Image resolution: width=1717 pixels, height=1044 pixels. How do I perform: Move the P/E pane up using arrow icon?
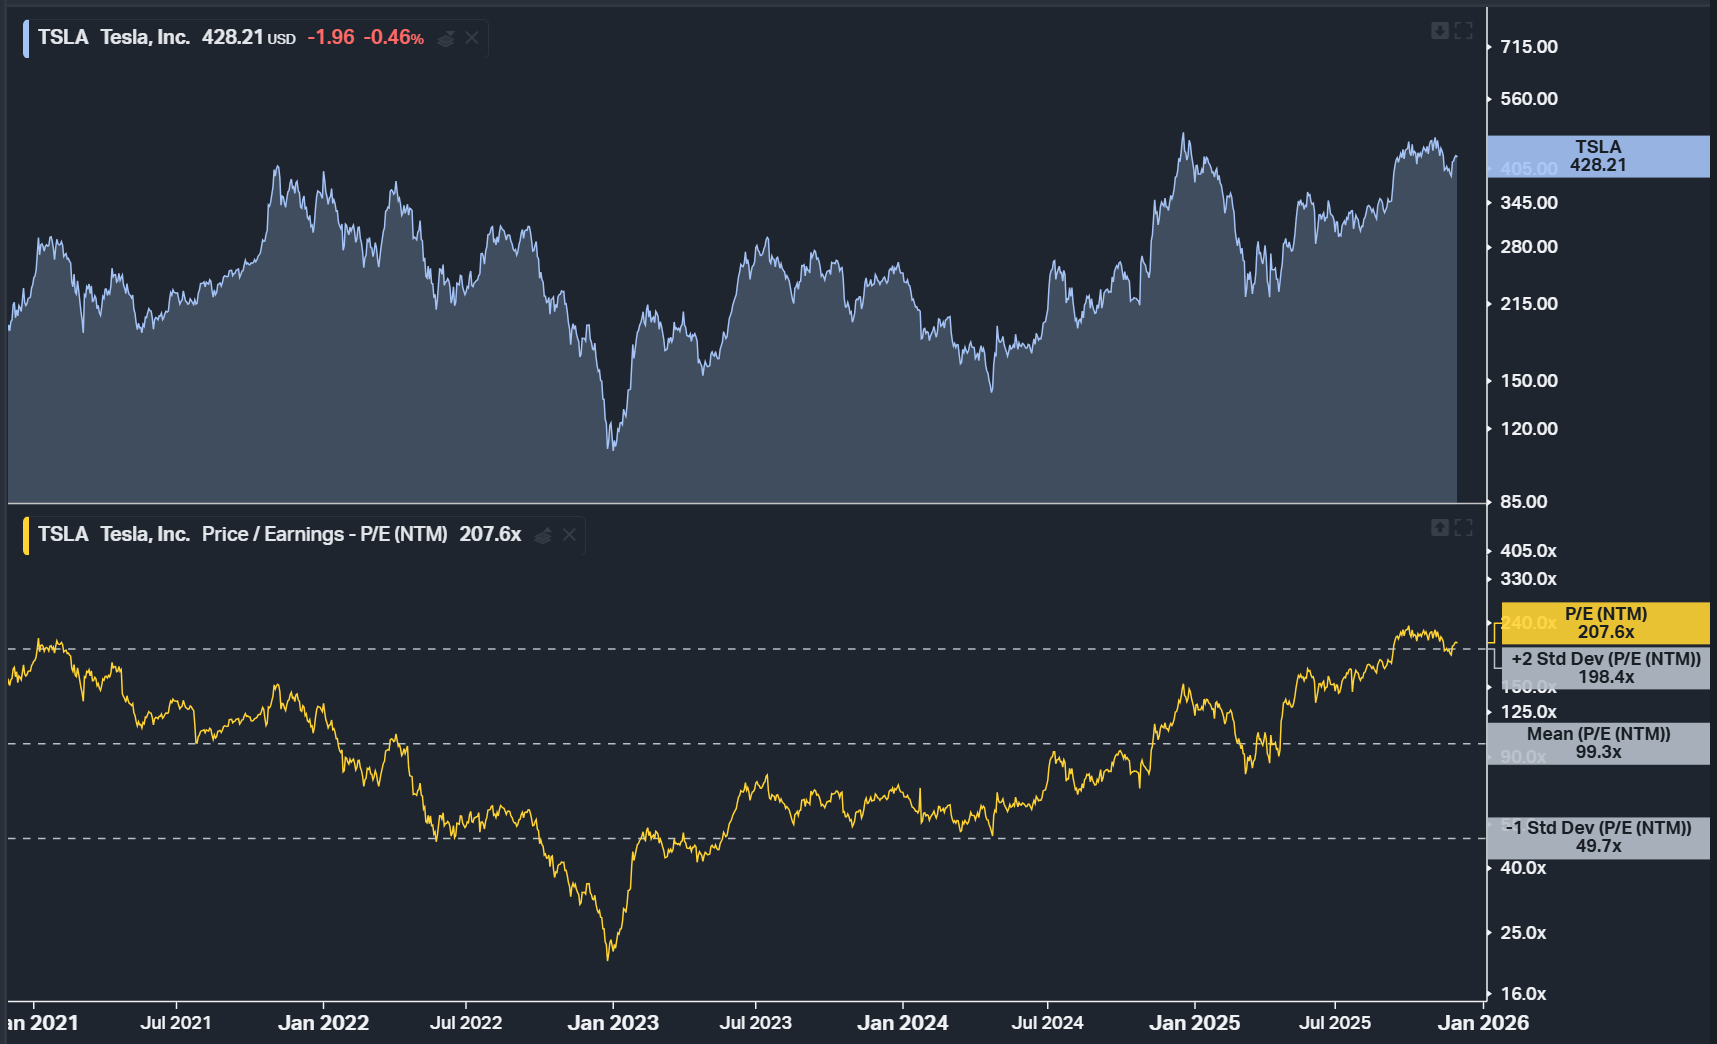1440,527
